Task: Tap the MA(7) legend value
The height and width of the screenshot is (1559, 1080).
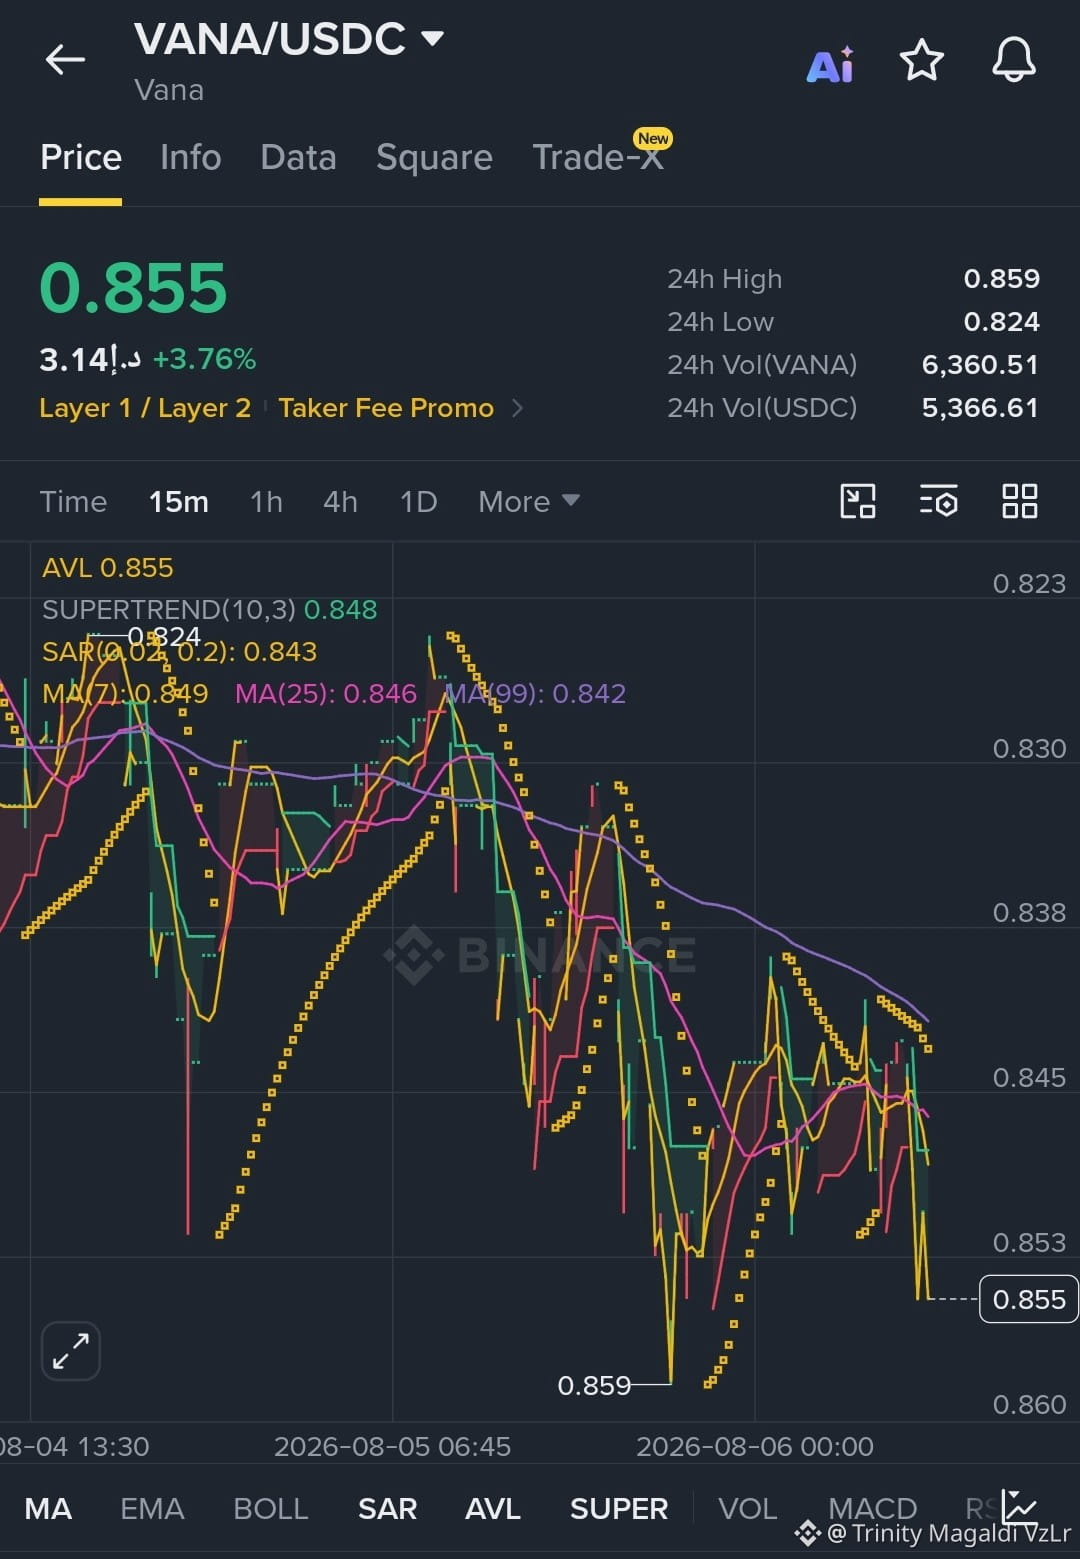Action: click(125, 693)
